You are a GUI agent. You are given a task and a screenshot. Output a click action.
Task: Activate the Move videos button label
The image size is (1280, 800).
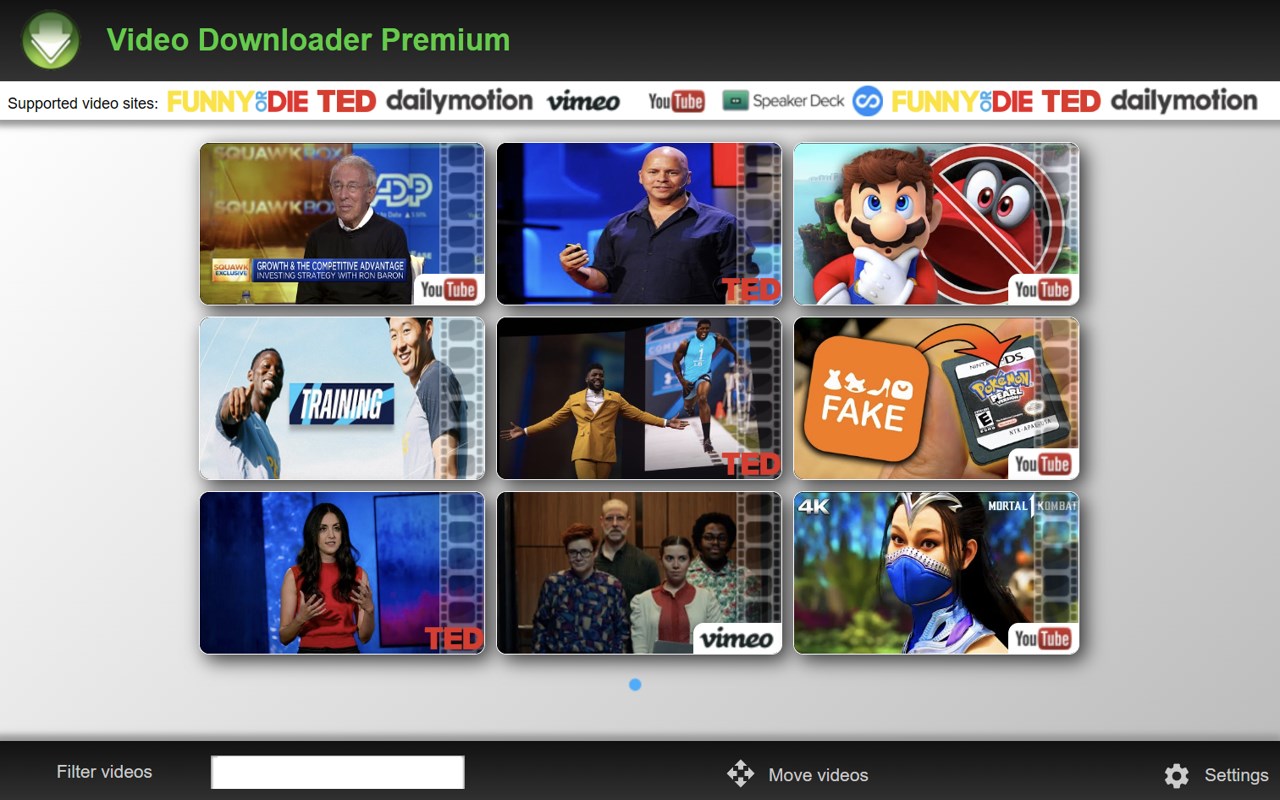818,775
